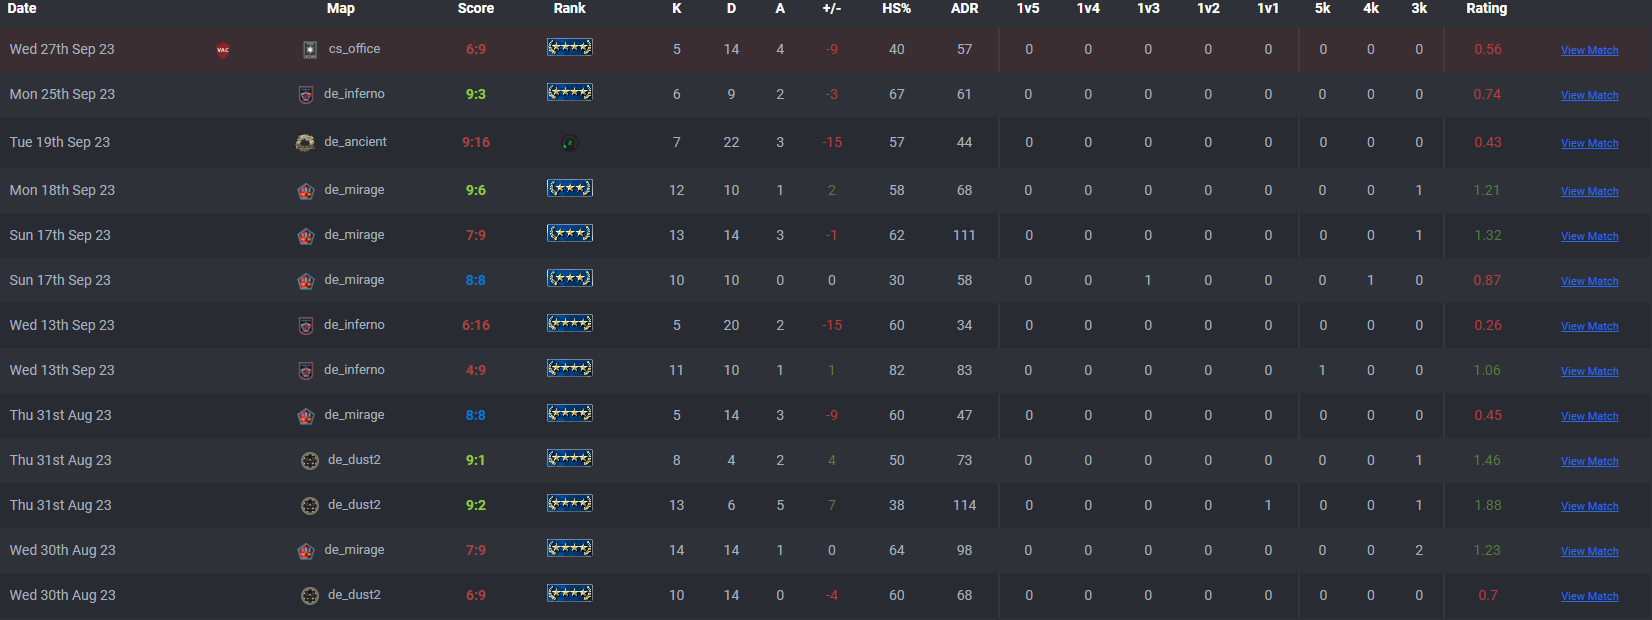Click the de_dust2 map icon for the Wed 30th Aug match
1652x620 pixels.
tap(310, 596)
